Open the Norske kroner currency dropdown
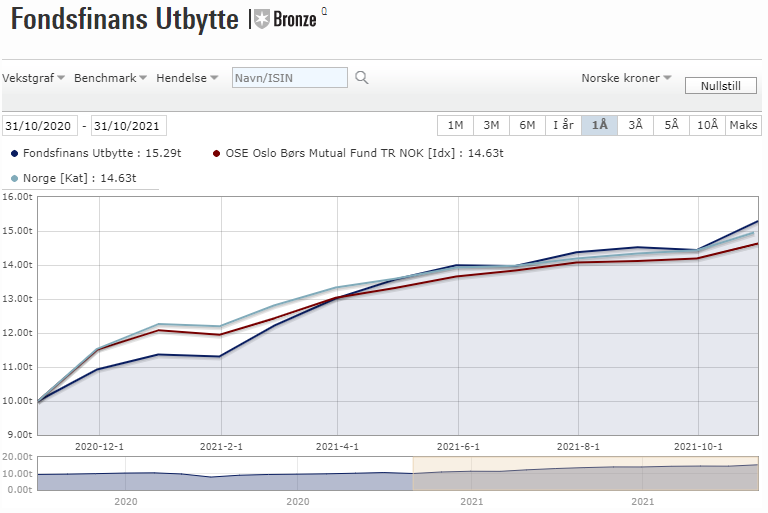Viewport: 768px width, 513px height. pos(626,78)
